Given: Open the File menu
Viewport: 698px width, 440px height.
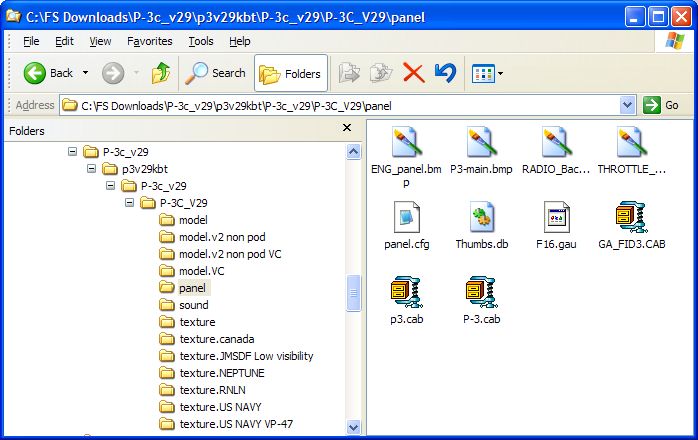Looking at the screenshot, I should click(31, 41).
